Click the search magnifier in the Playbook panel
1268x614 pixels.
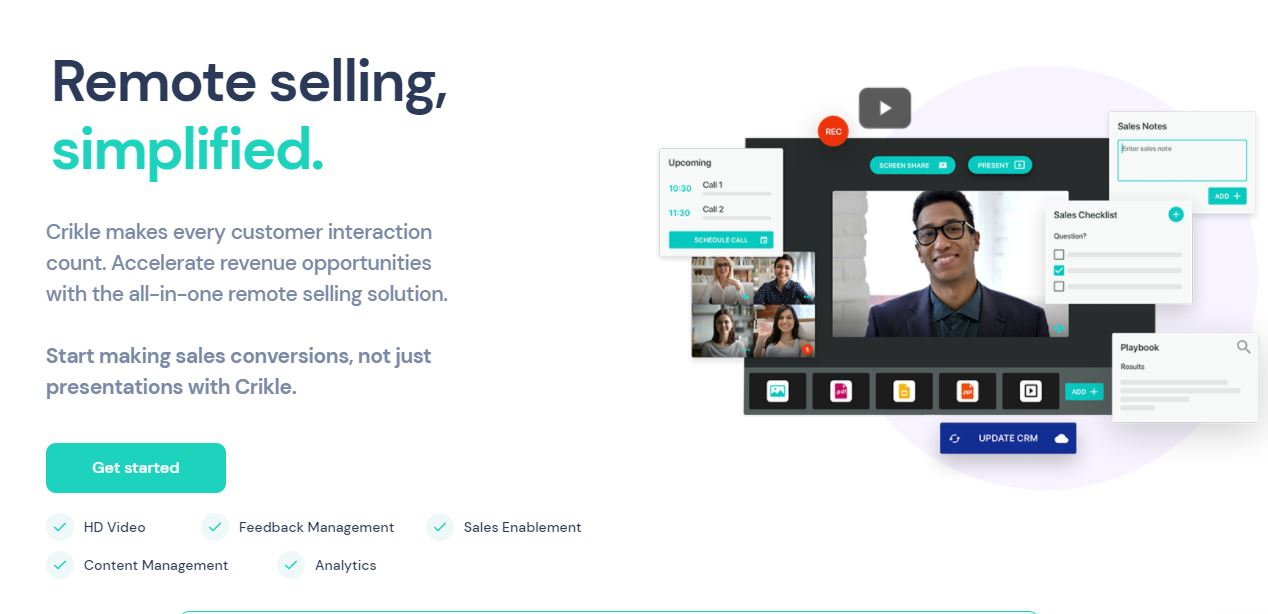1242,347
